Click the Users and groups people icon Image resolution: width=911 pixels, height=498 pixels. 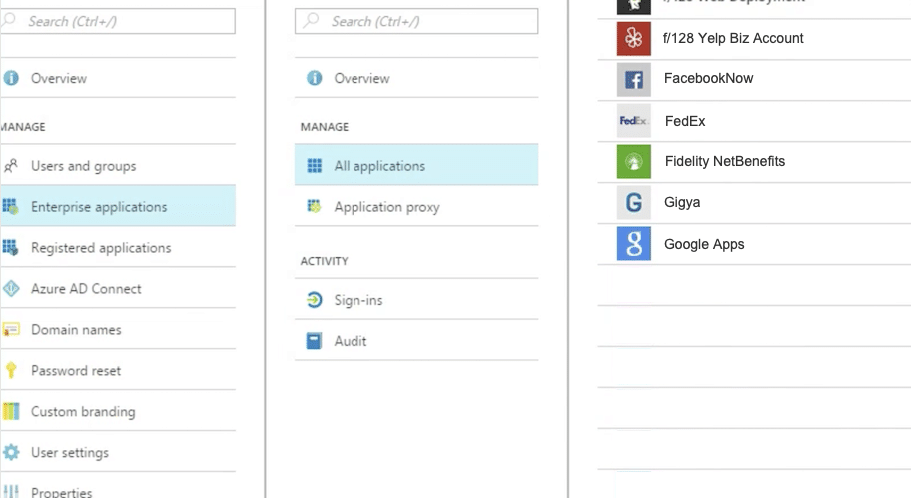pyautogui.click(x=10, y=166)
